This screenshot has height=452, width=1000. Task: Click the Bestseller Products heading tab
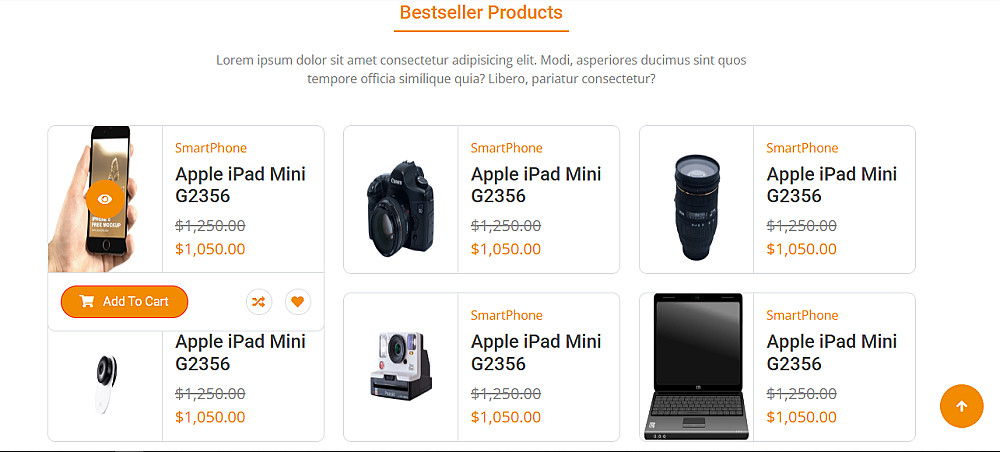482,12
